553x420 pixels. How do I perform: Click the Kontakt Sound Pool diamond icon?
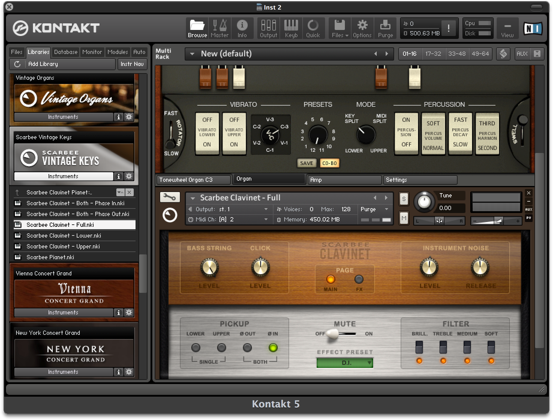coord(504,54)
